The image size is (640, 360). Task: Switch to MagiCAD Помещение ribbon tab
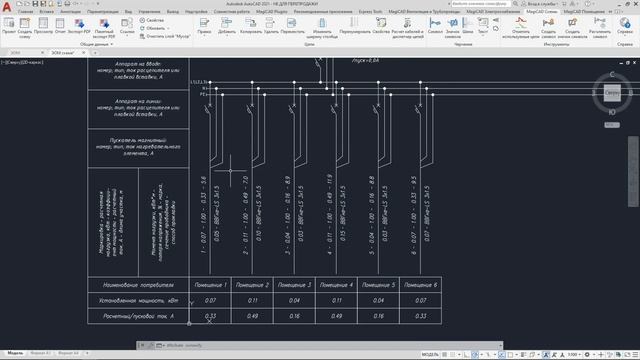(x=584, y=12)
